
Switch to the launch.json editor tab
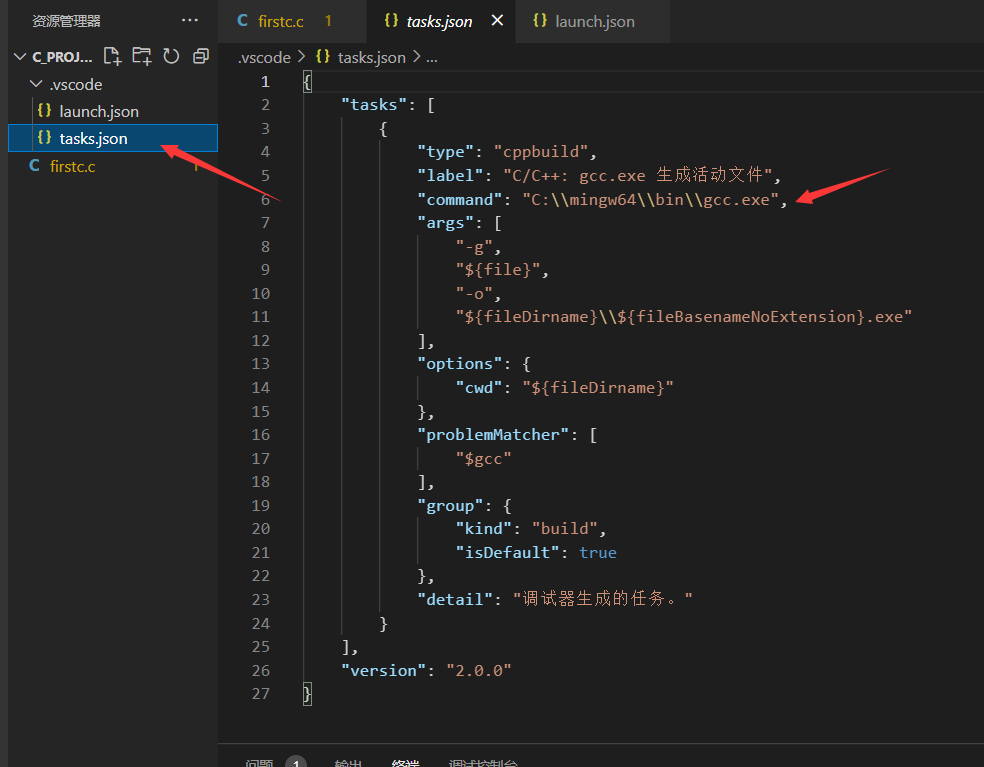coord(593,21)
